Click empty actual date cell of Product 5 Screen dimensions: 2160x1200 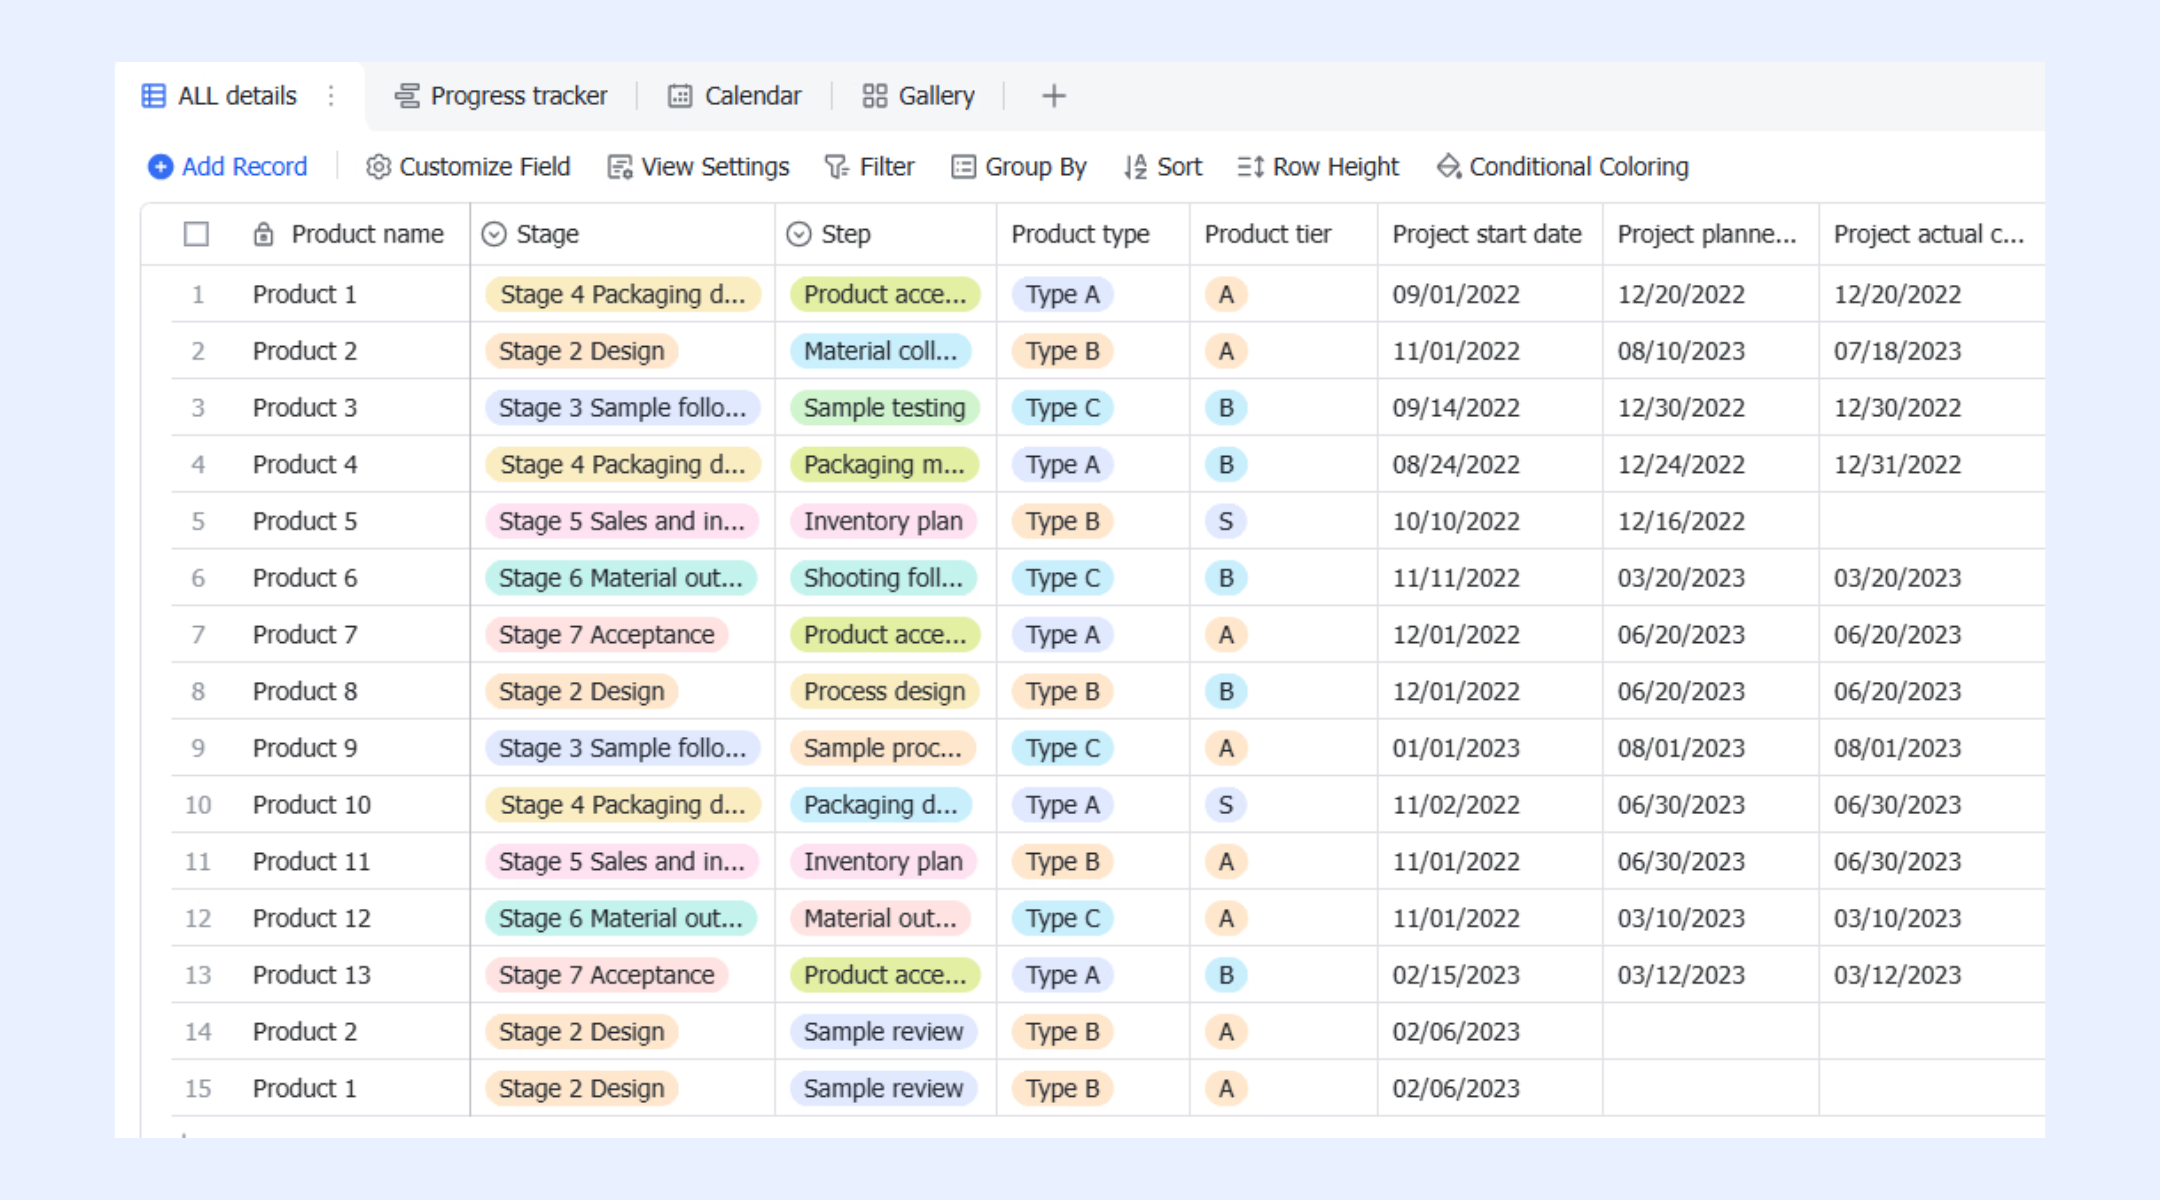(x=1931, y=521)
